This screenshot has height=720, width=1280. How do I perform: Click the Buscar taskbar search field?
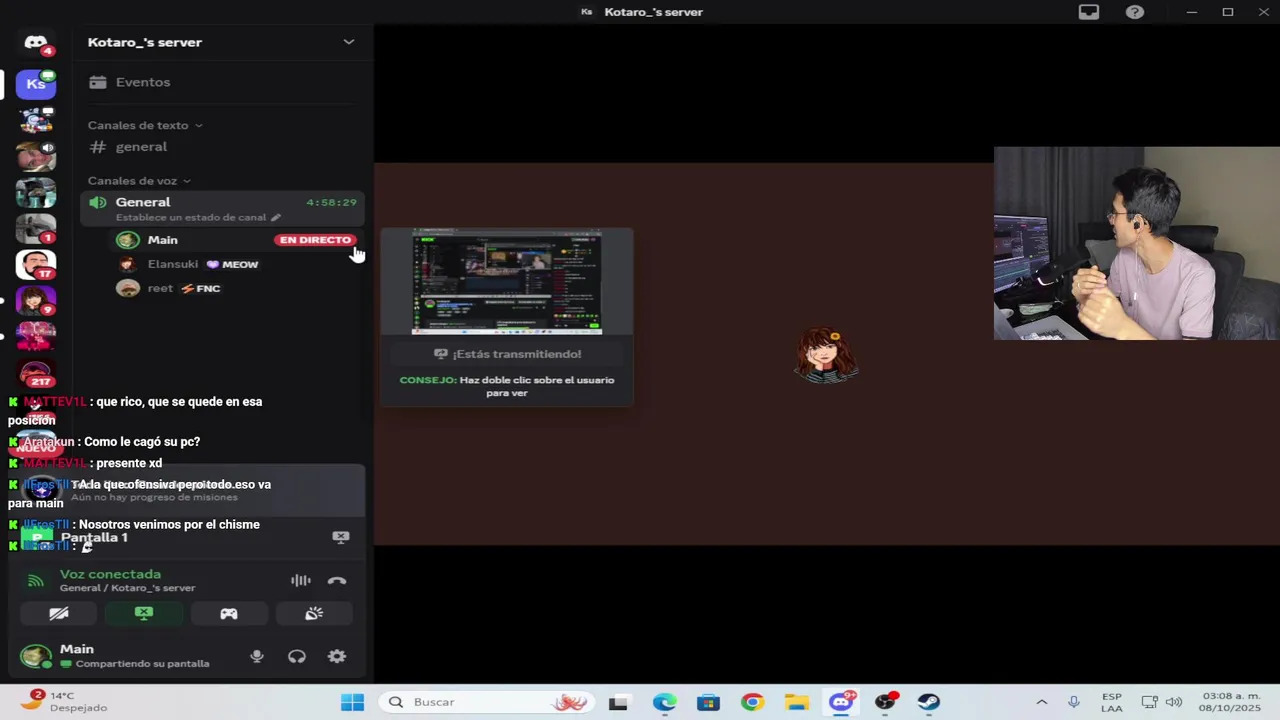click(x=488, y=702)
